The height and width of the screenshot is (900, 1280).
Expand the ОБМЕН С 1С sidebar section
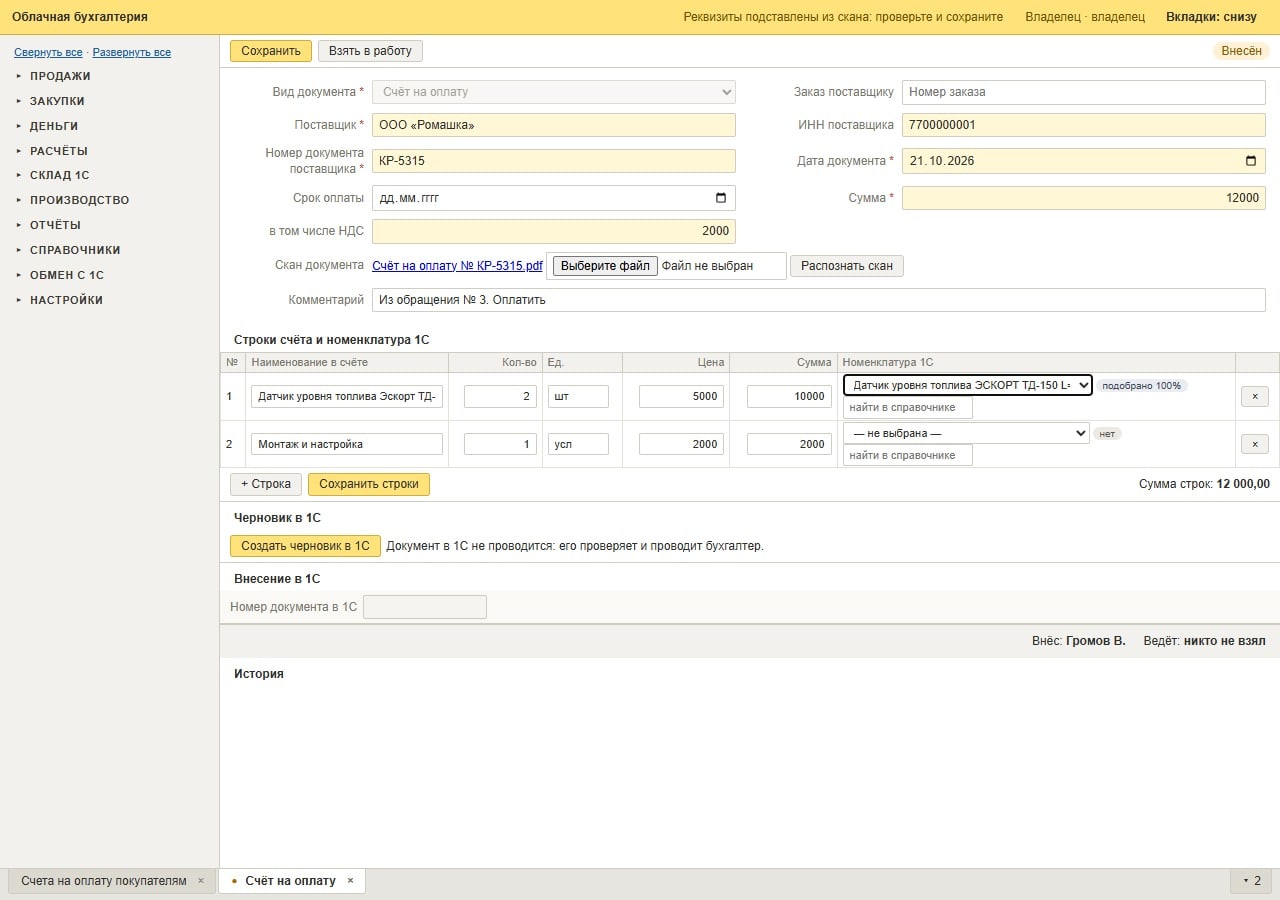point(67,275)
